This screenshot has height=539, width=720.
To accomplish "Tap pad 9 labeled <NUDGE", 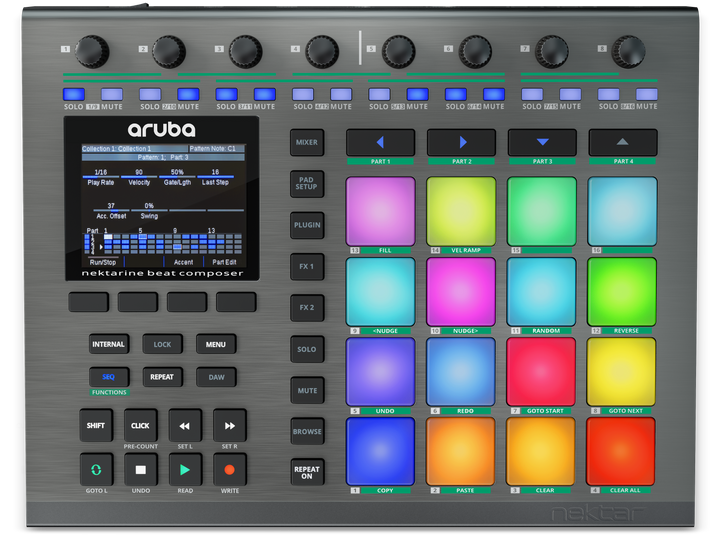I will (380, 292).
